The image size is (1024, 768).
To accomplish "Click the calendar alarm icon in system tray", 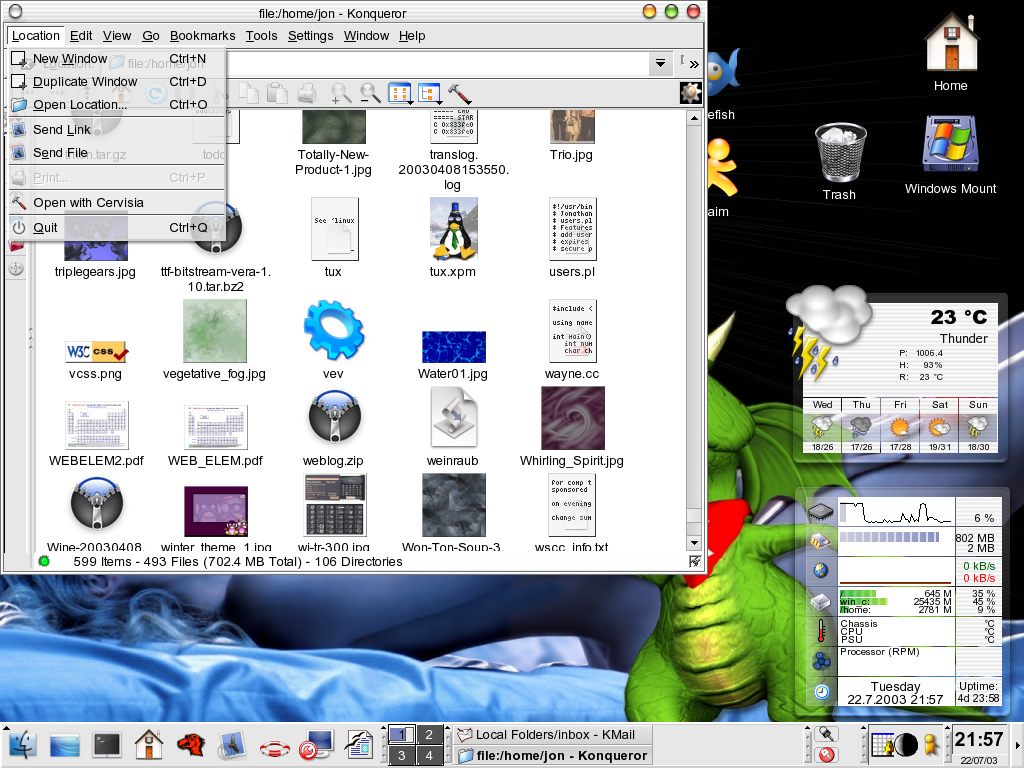I will click(882, 744).
